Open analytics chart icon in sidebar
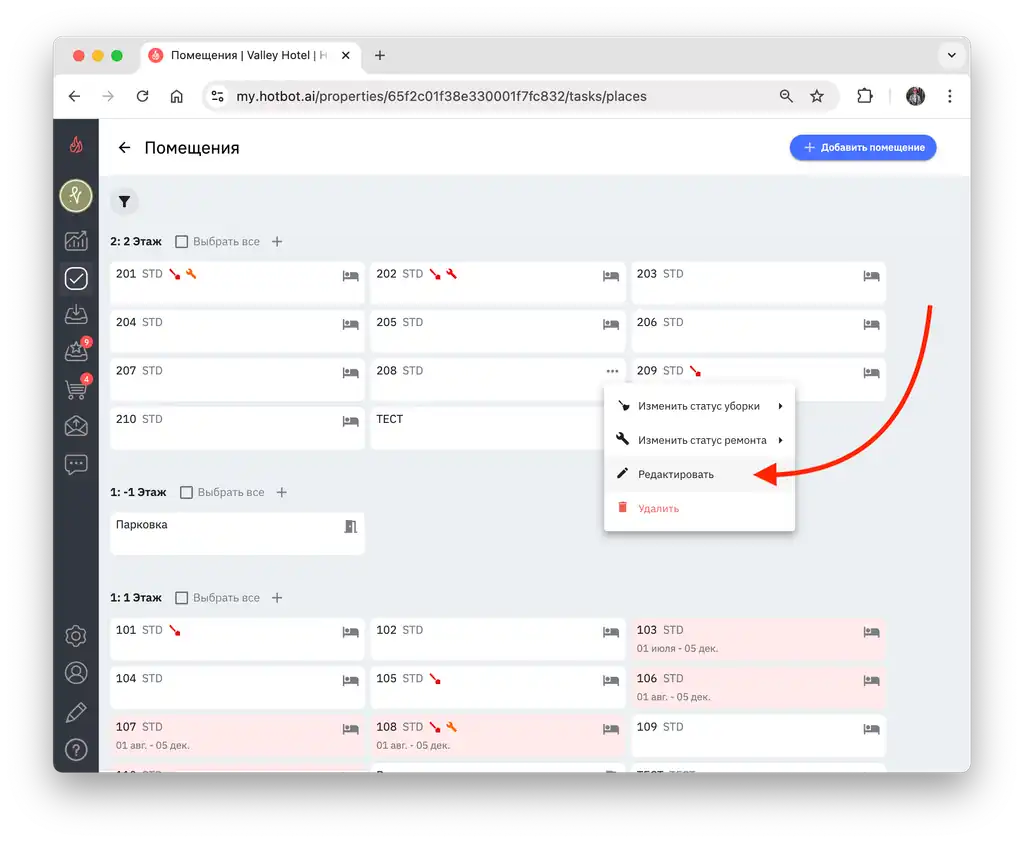 pos(76,240)
